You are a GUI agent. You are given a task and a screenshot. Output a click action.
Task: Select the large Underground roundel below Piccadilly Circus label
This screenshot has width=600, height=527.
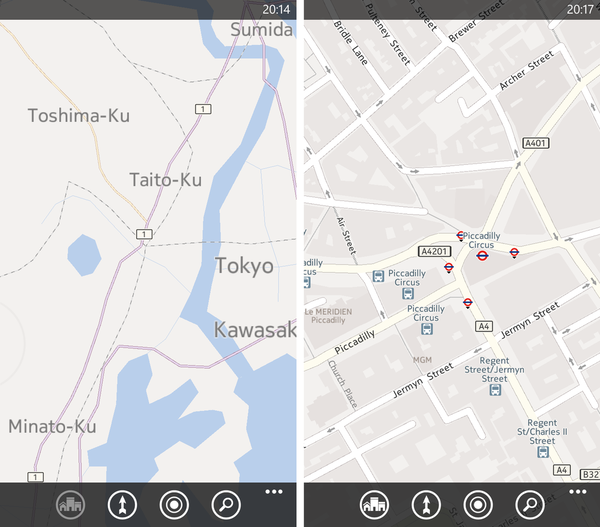(482, 256)
